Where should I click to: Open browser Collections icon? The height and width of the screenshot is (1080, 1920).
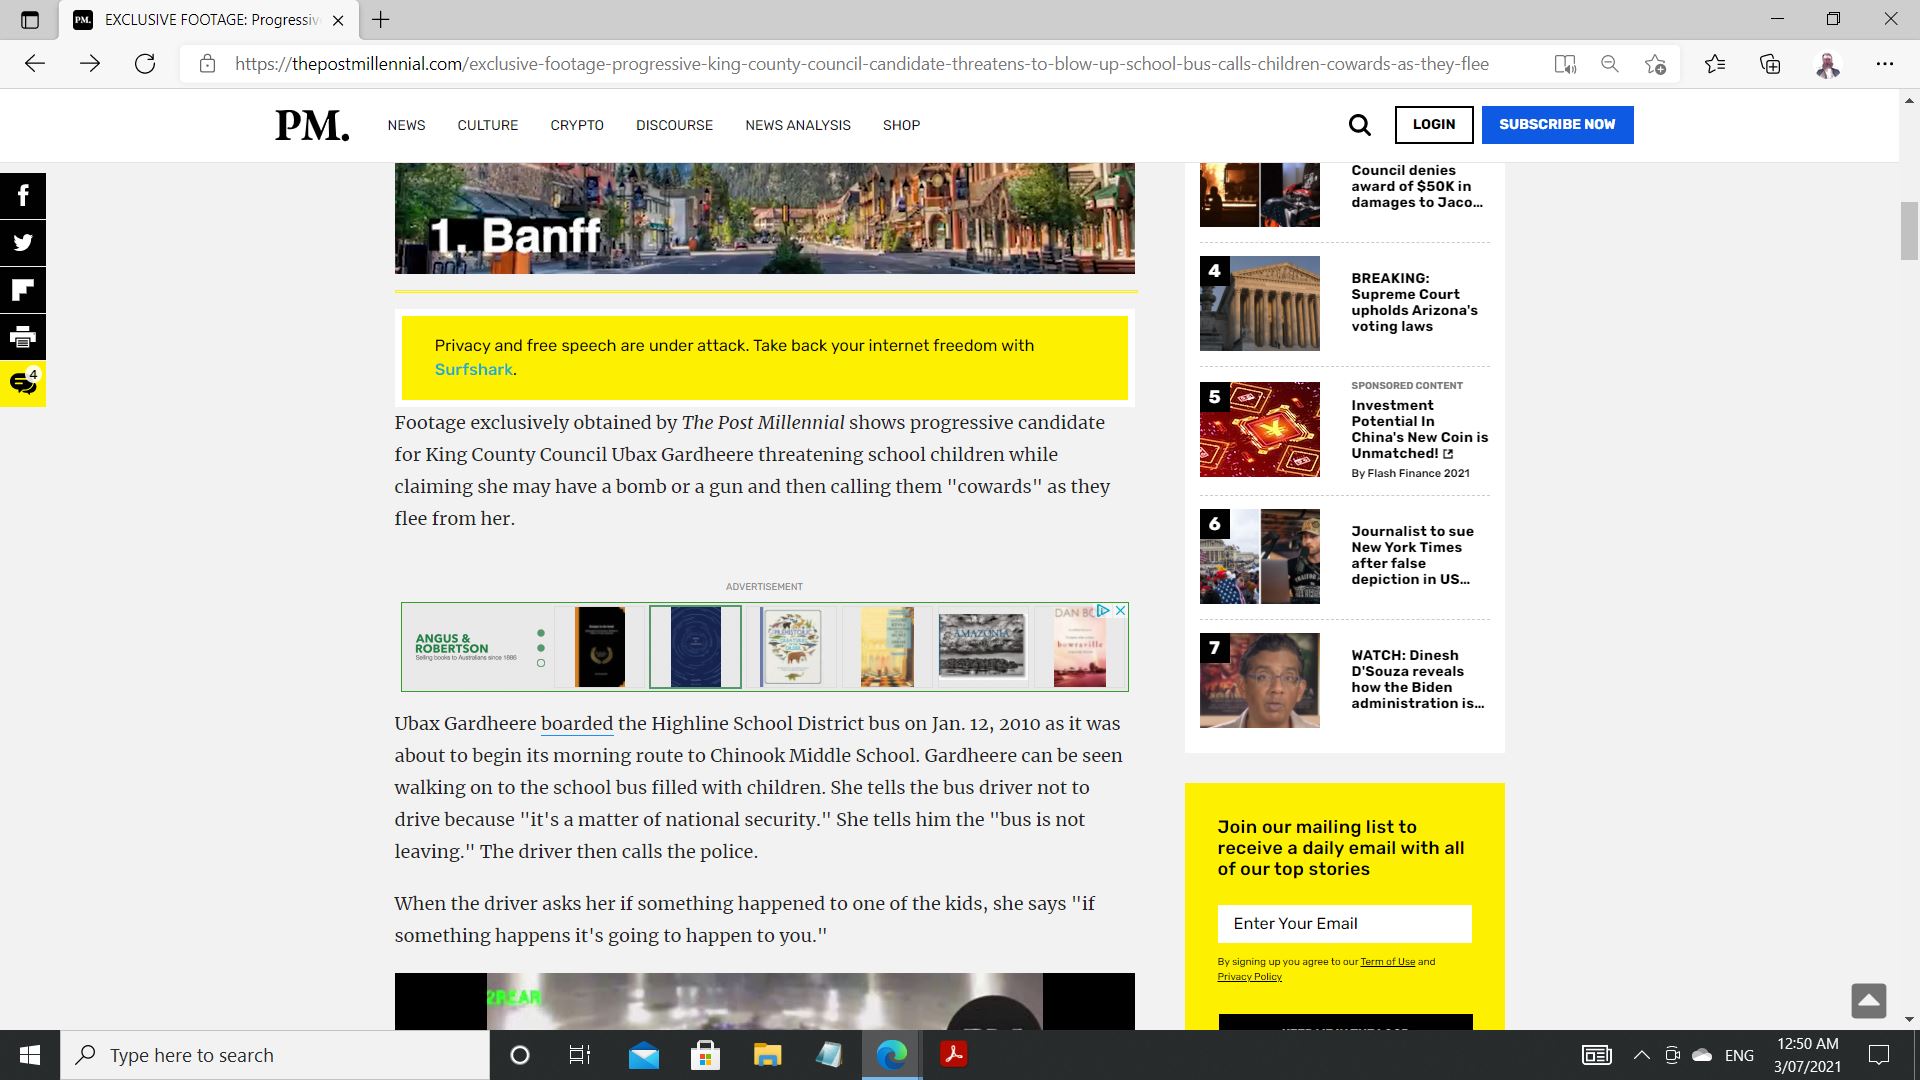[1770, 64]
